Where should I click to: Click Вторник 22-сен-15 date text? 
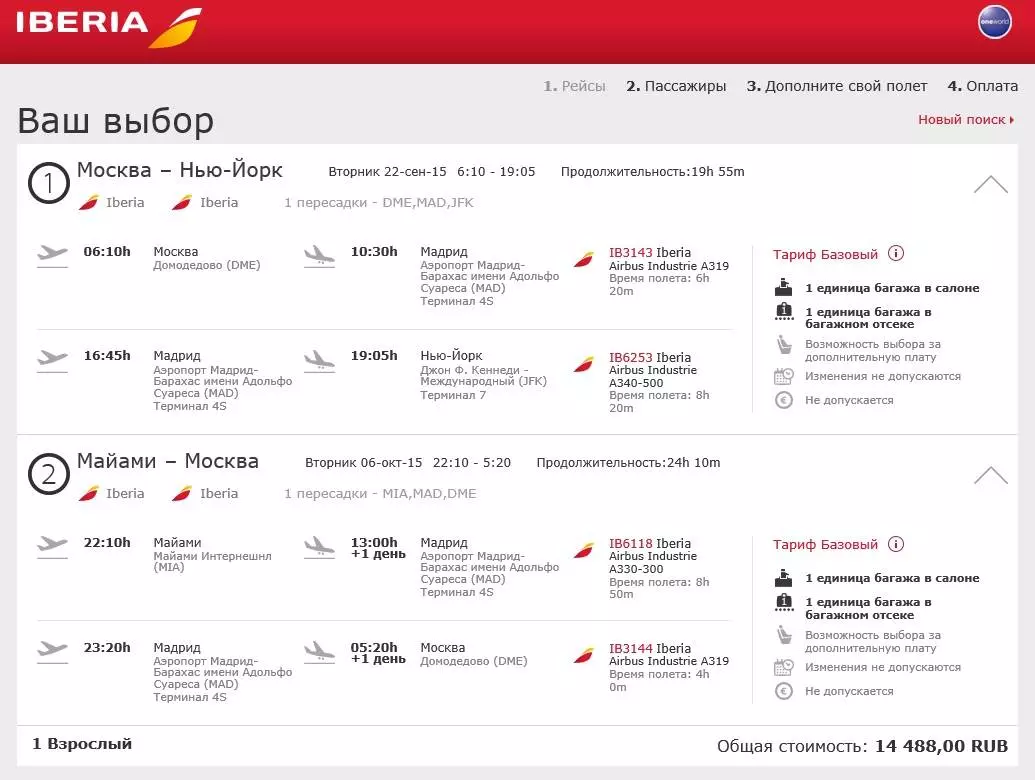tap(387, 172)
